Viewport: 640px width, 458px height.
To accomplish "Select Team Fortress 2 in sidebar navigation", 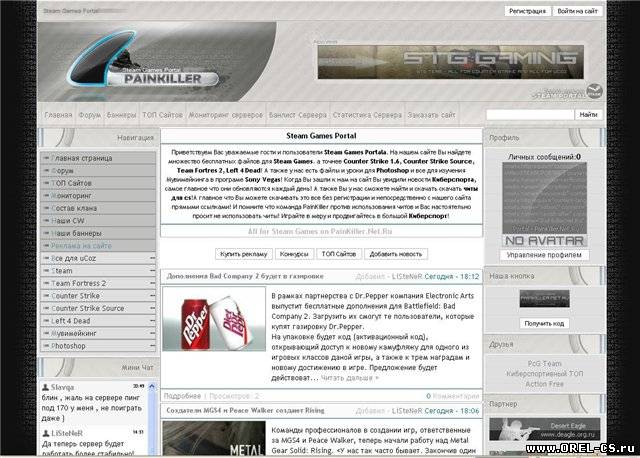I will tap(80, 283).
